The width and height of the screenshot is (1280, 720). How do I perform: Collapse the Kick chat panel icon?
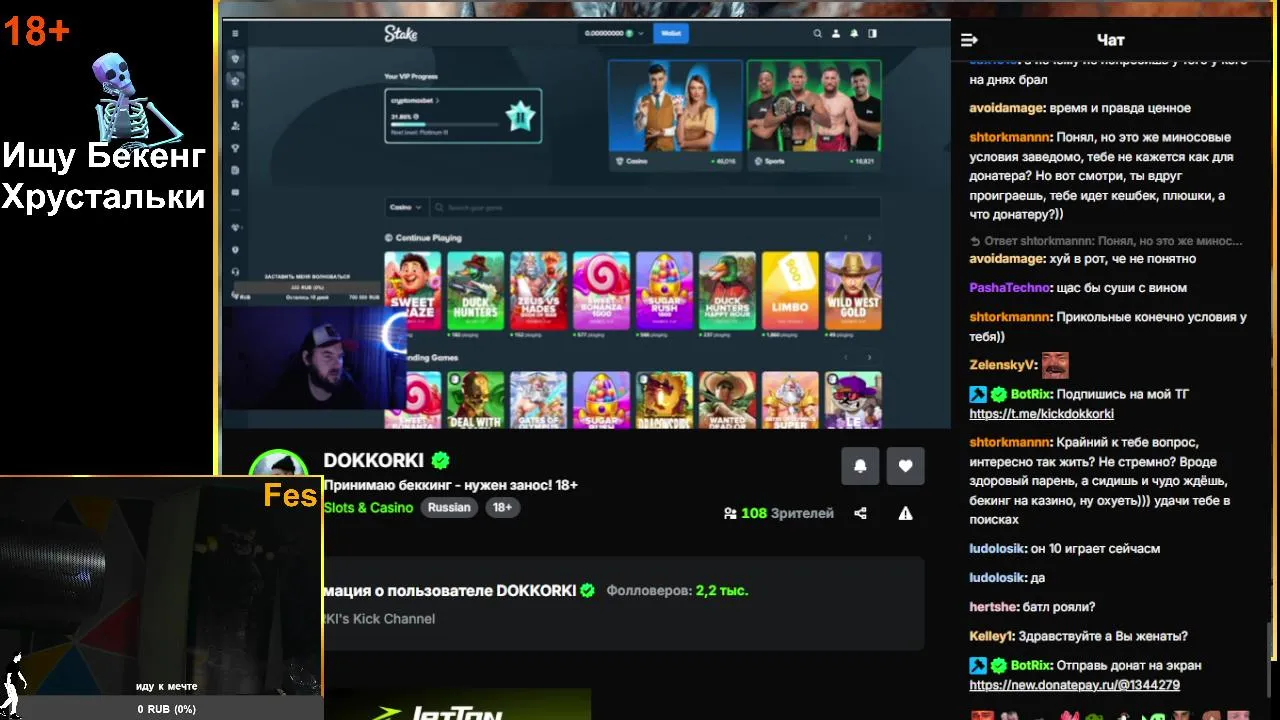[x=969, y=40]
